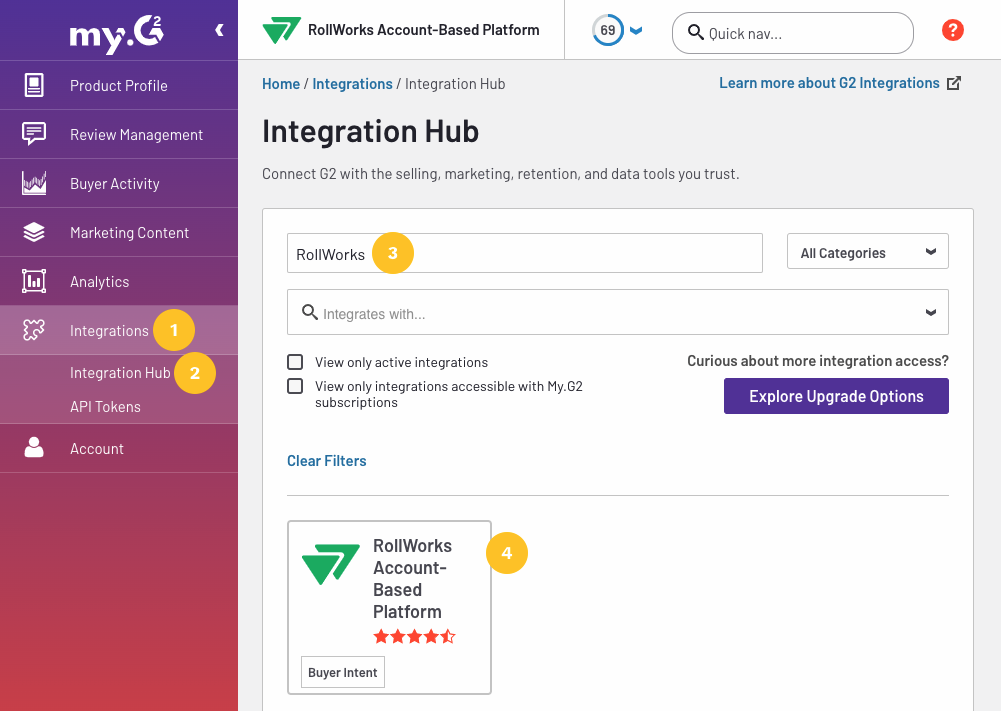The image size is (1001, 711).
Task: Collapse the sidebar with the chevron arrow
Action: click(x=219, y=31)
